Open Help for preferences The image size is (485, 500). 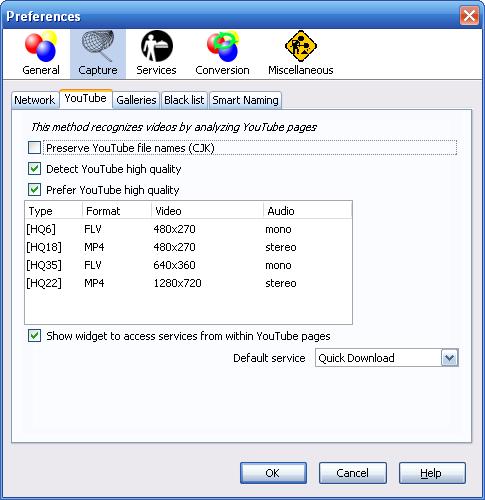coord(432,473)
